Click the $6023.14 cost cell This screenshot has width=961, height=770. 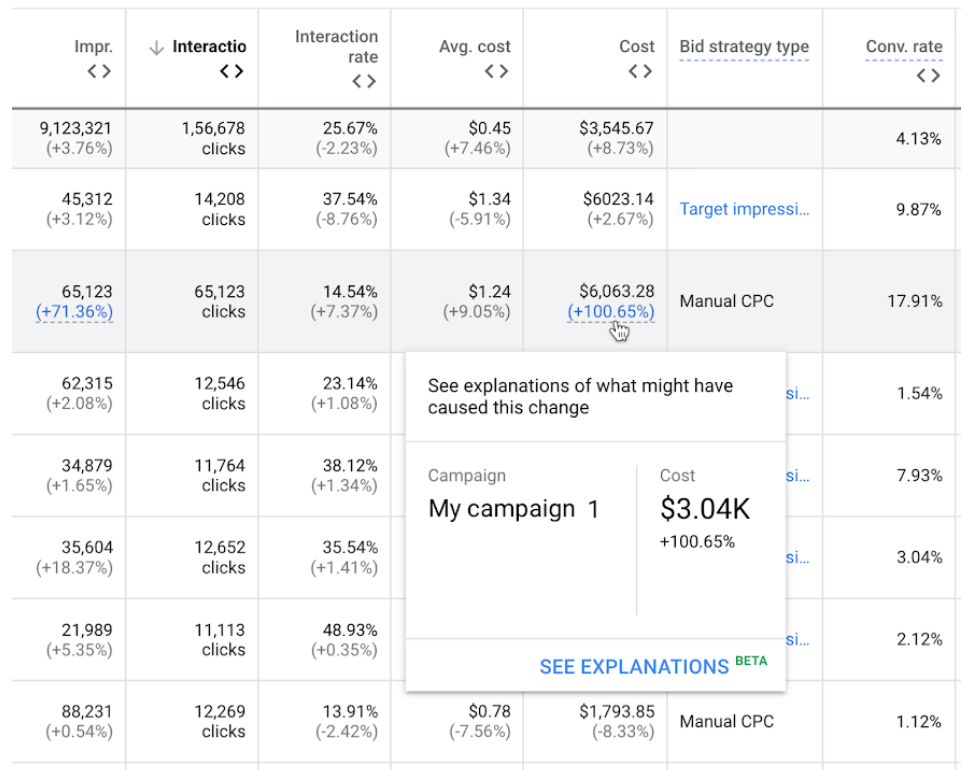[618, 199]
